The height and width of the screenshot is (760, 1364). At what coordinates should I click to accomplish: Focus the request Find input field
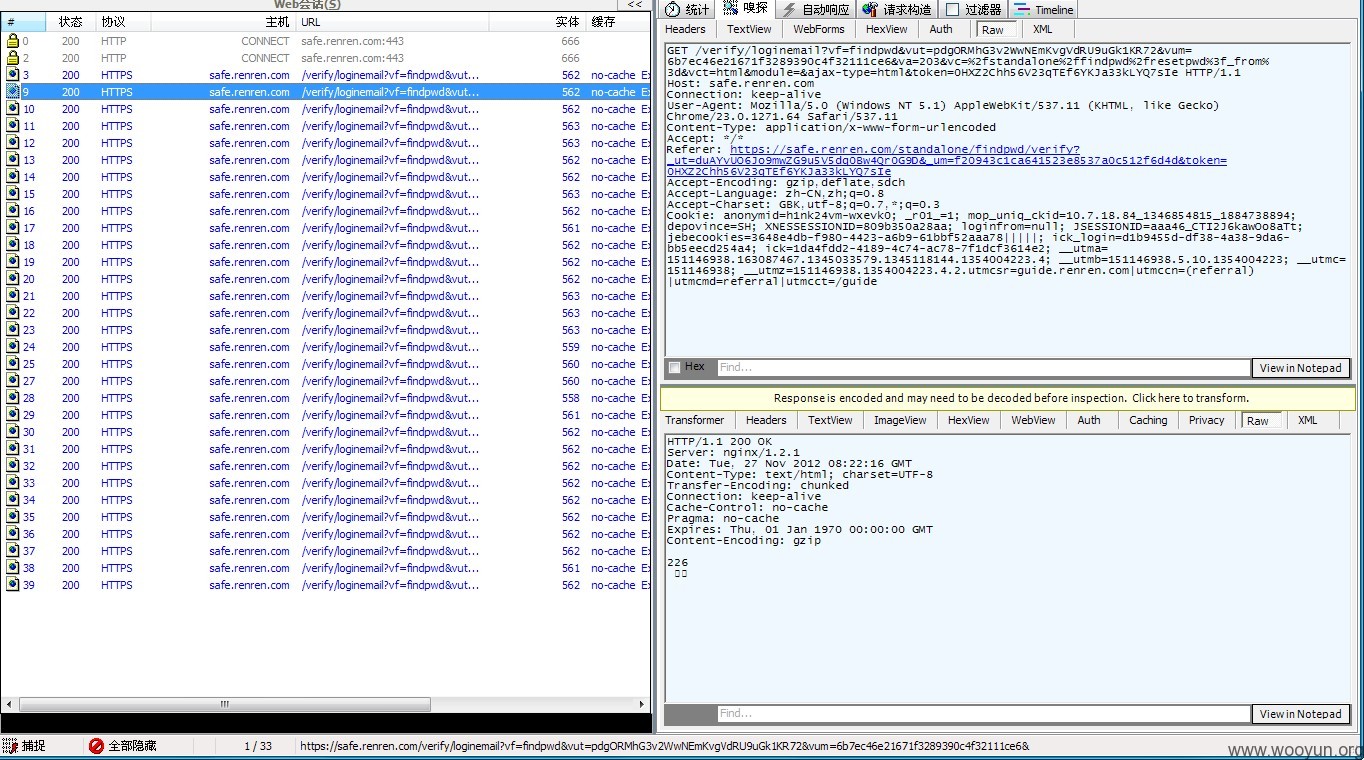pos(983,368)
